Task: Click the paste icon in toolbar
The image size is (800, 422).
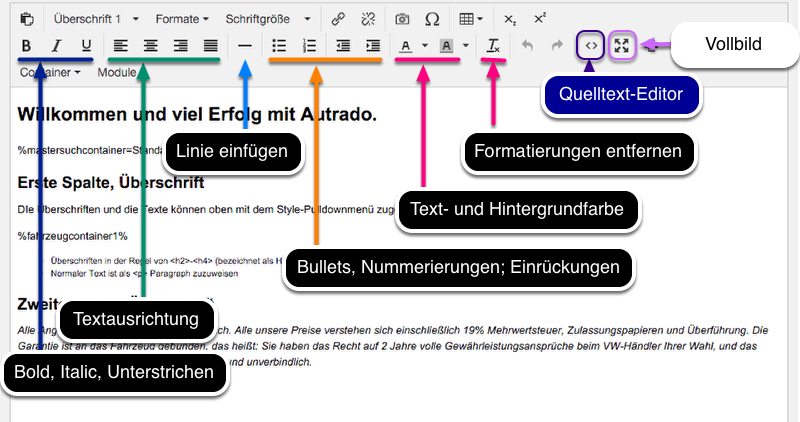Action: coord(27,19)
